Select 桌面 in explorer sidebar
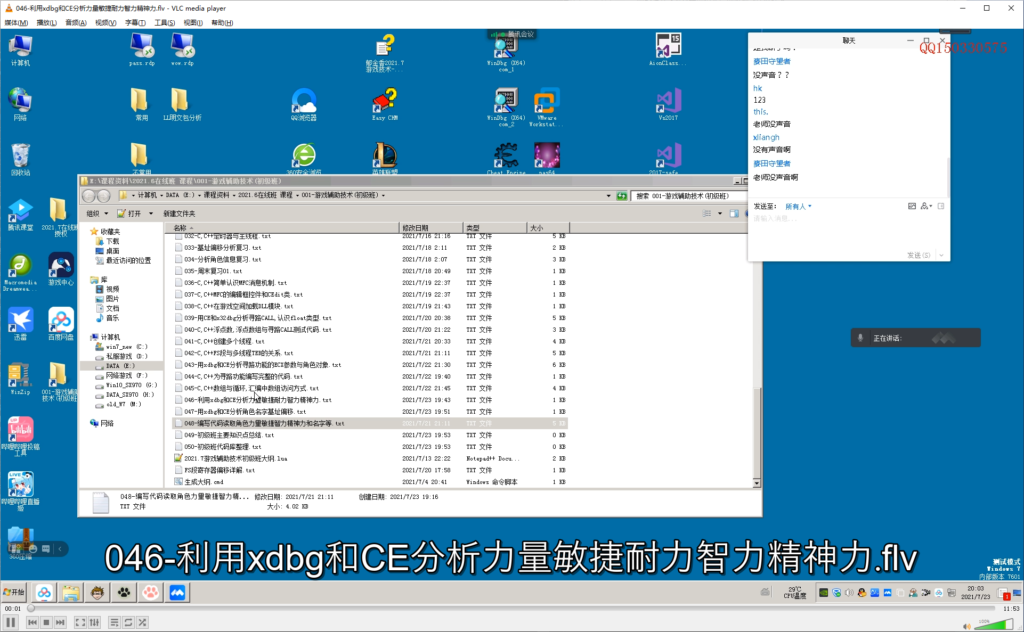1024x632 pixels. point(107,251)
